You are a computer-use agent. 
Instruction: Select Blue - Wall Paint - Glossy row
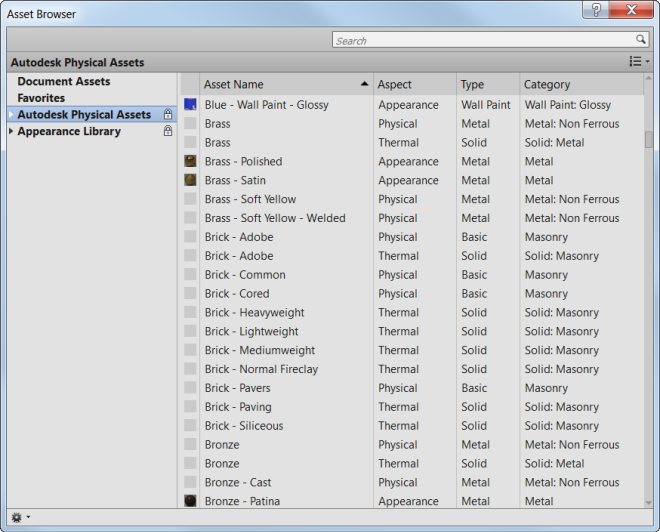tap(412, 105)
